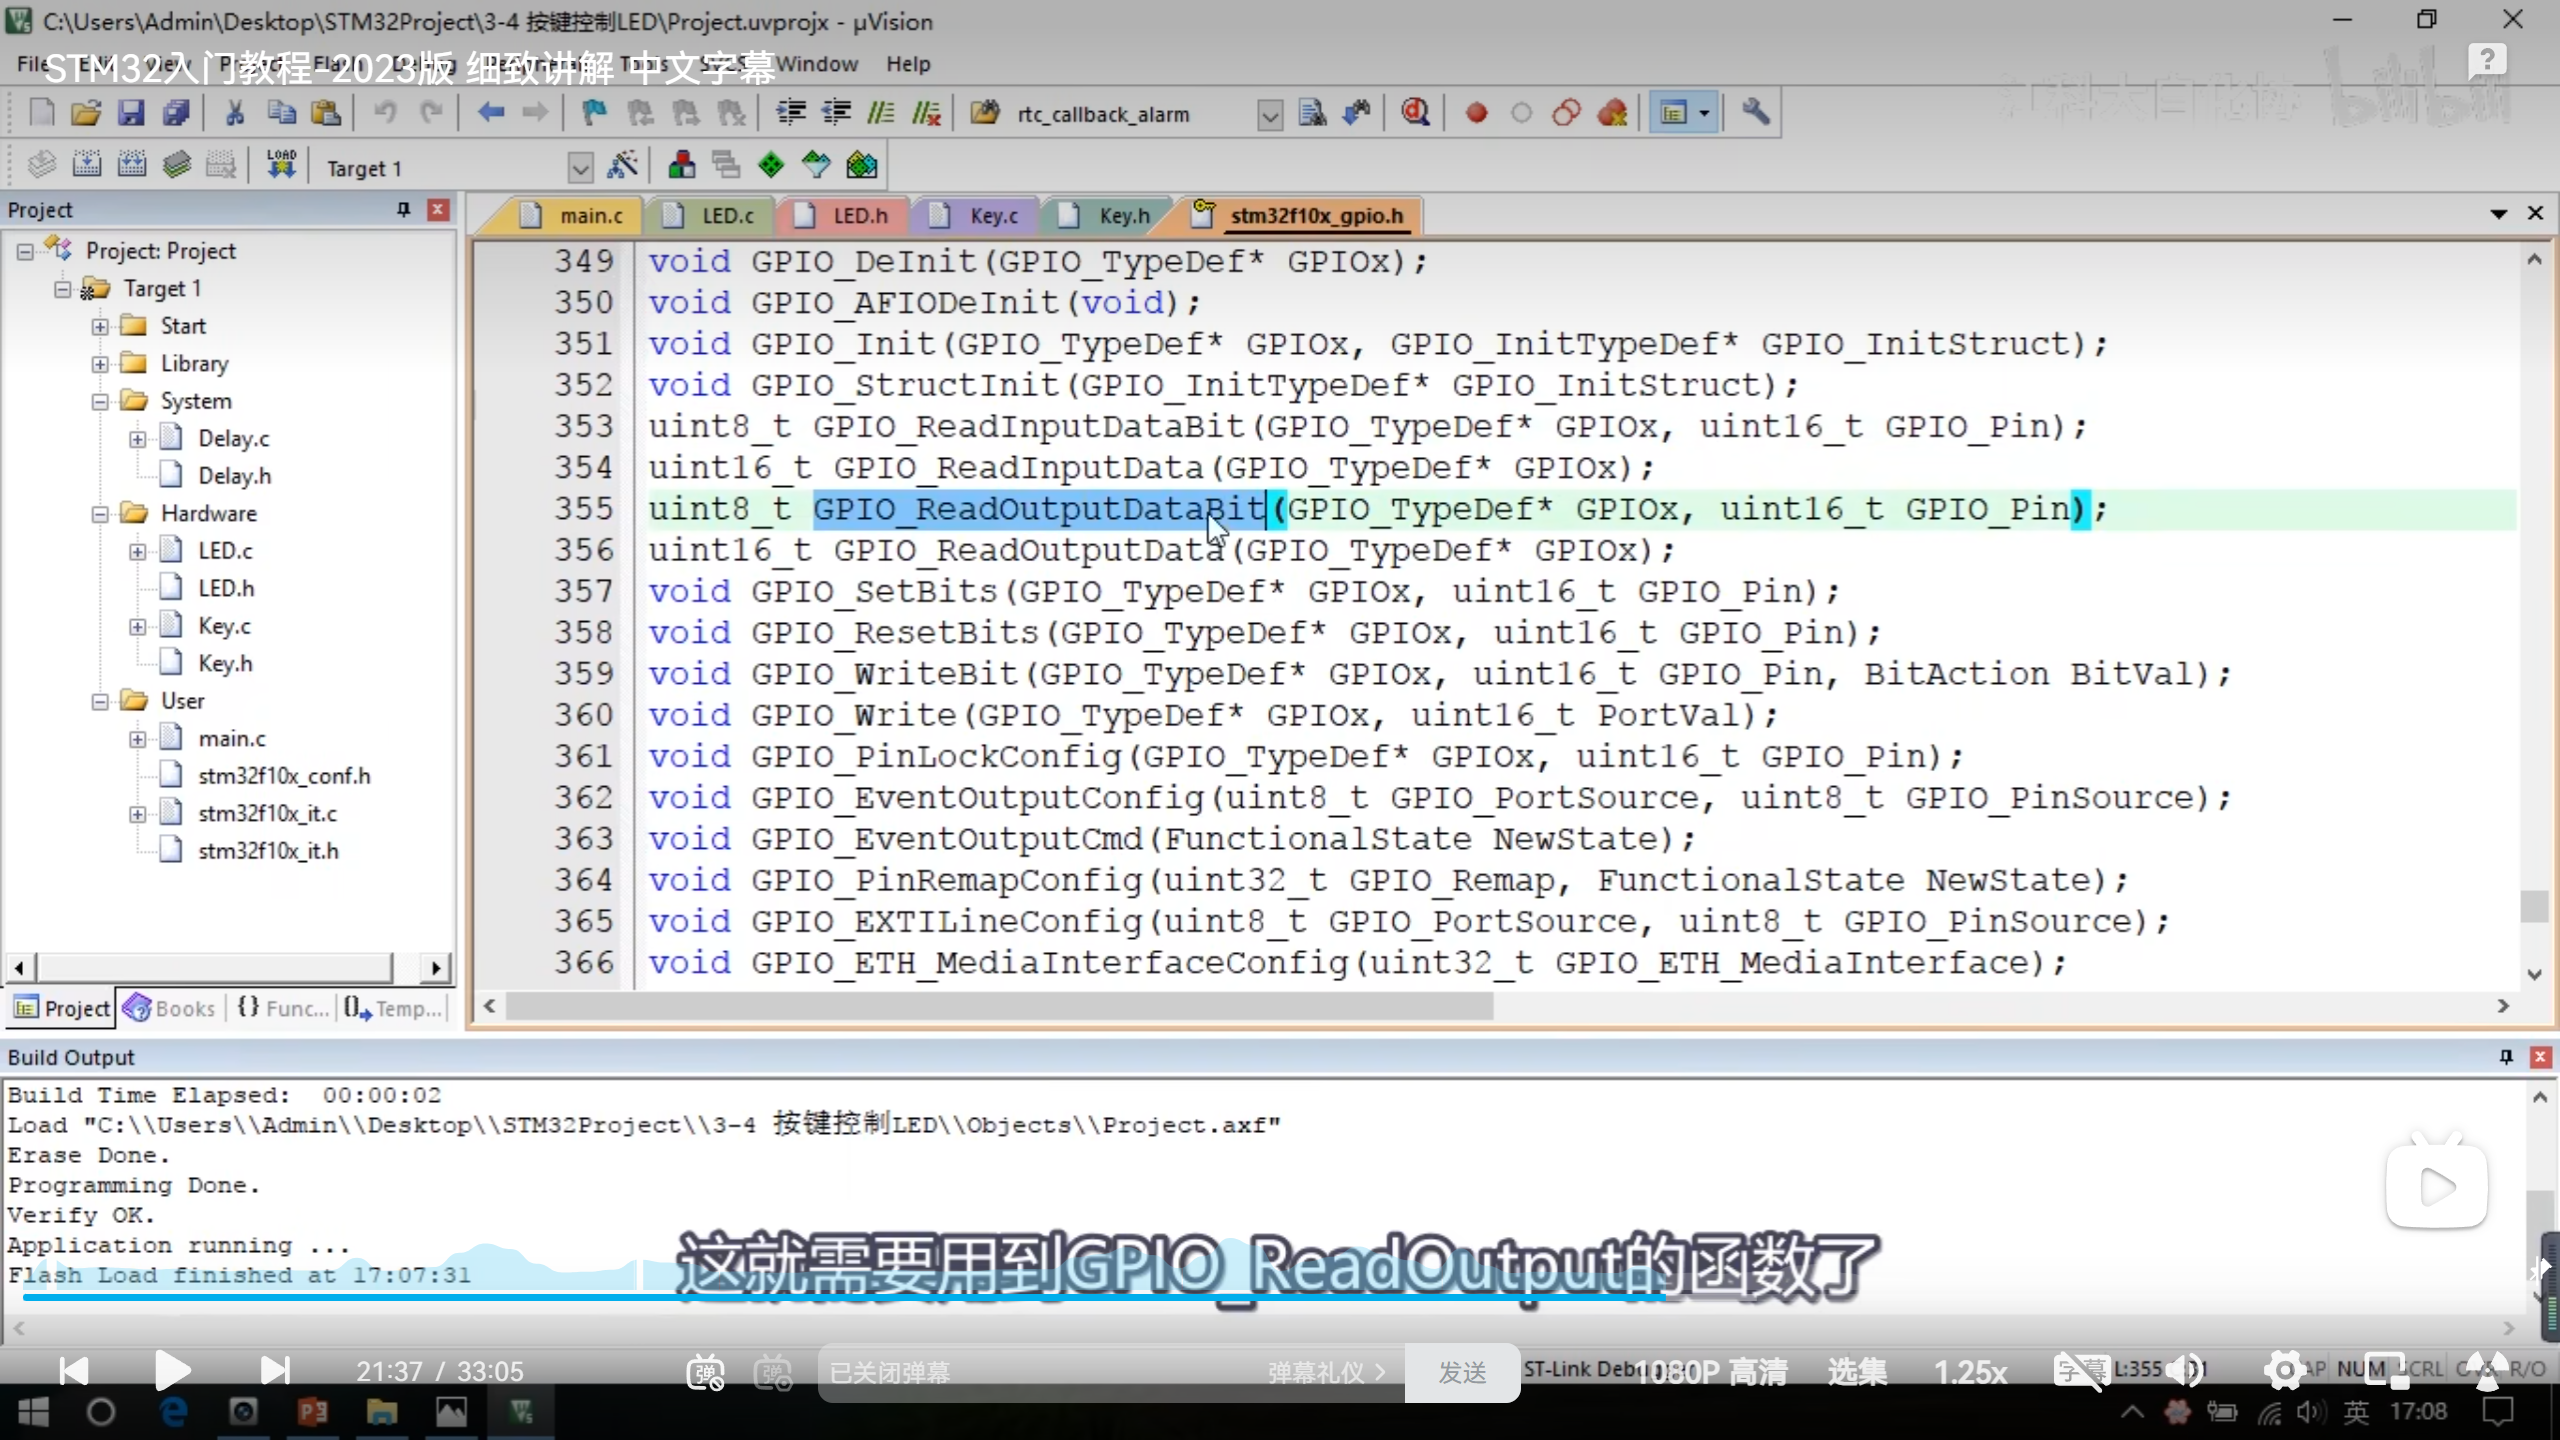Start debug session magnifier icon
Viewport: 2560px width, 1440px height.
1415,113
